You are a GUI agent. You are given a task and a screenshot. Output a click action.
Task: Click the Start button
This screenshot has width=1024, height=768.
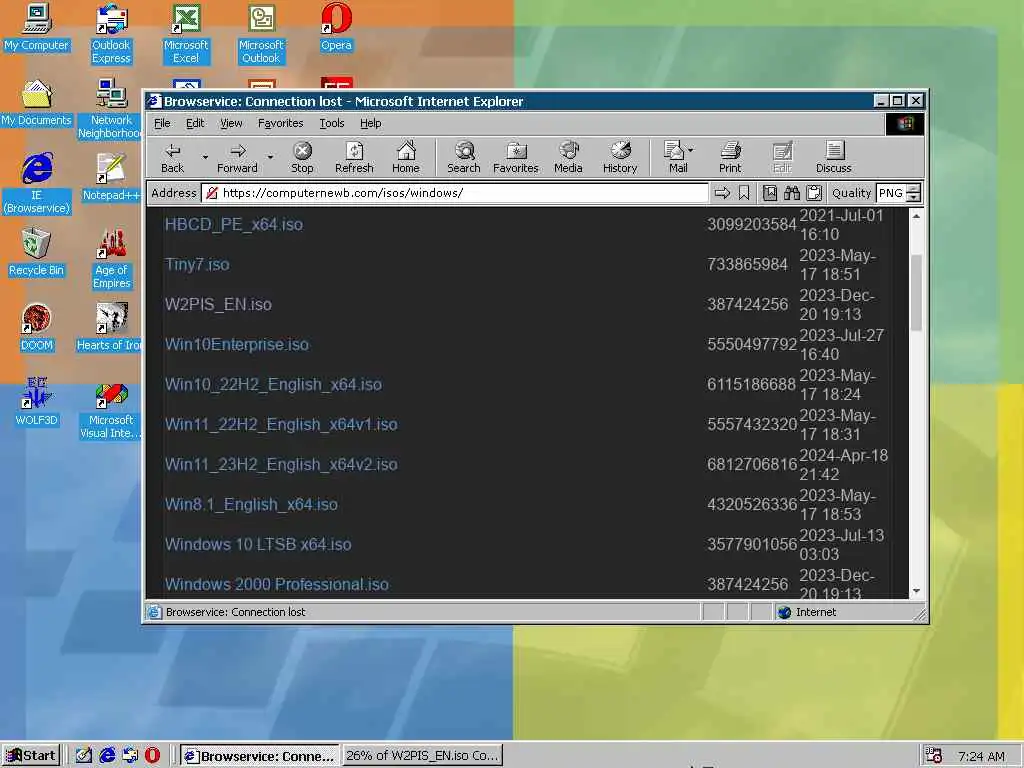pos(31,755)
